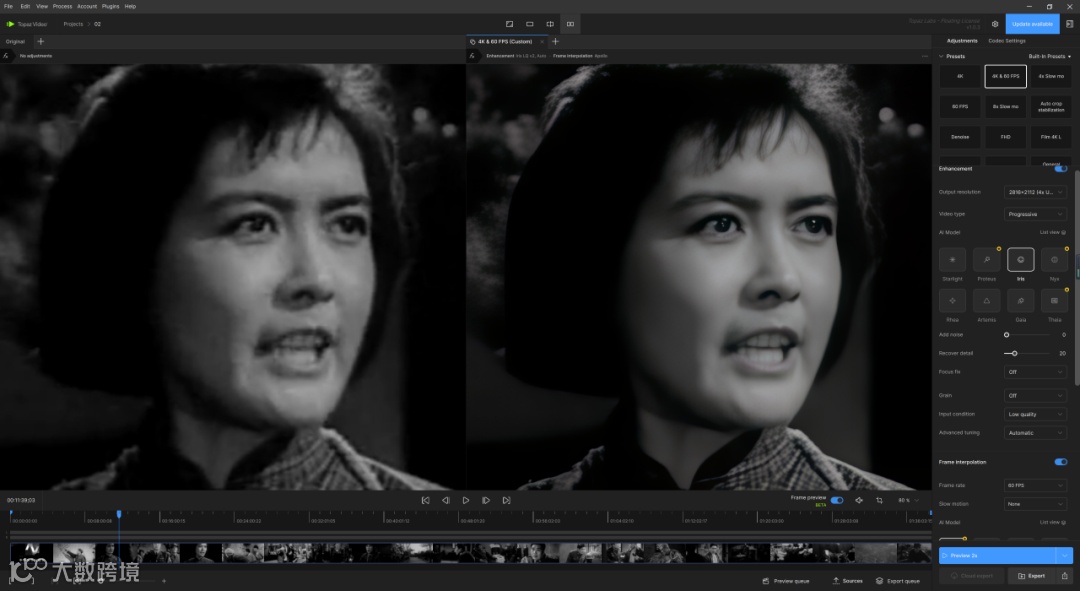The height and width of the screenshot is (591, 1080).
Task: Click the Add noise slider
Action: tap(1026, 335)
